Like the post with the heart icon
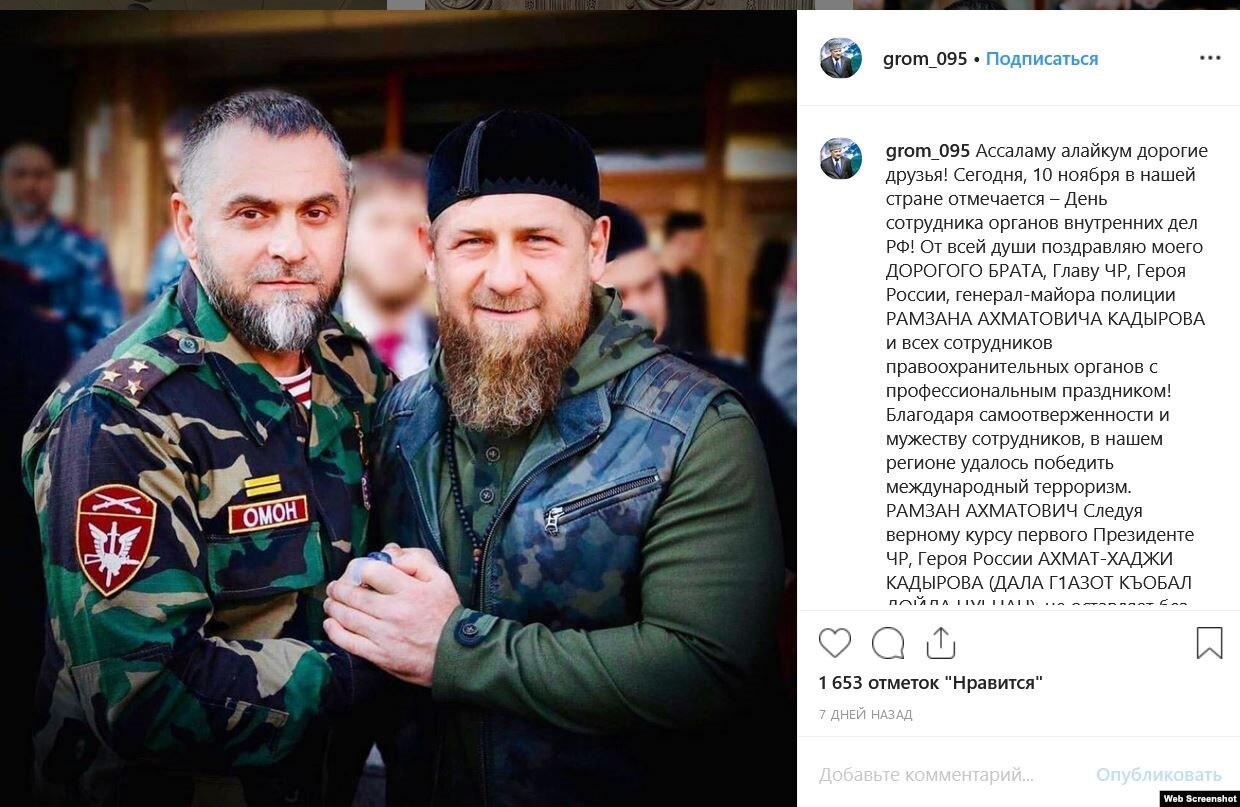 tap(835, 642)
